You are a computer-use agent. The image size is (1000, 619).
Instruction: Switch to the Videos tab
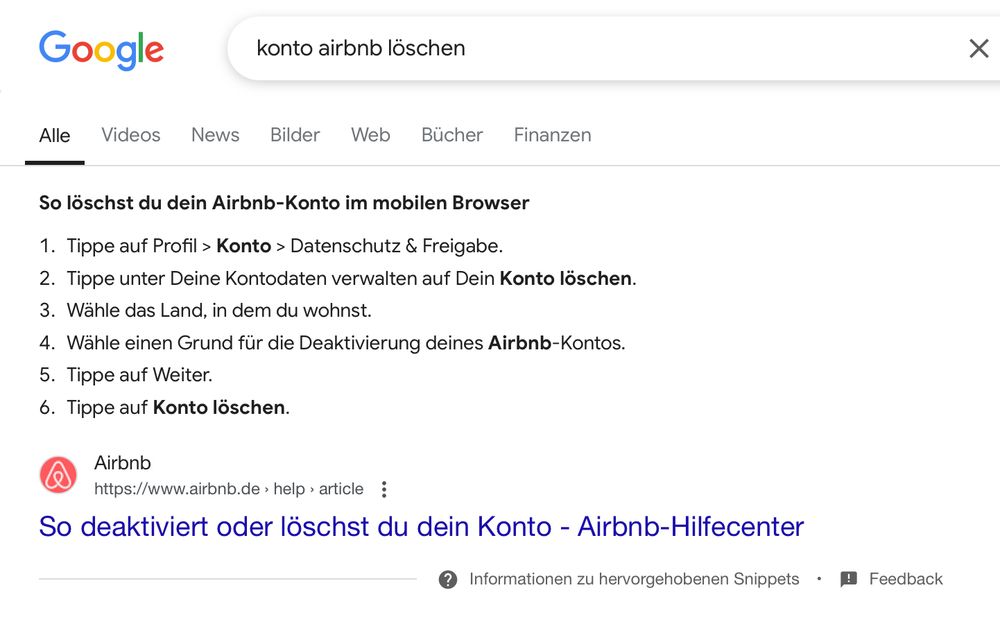point(131,135)
